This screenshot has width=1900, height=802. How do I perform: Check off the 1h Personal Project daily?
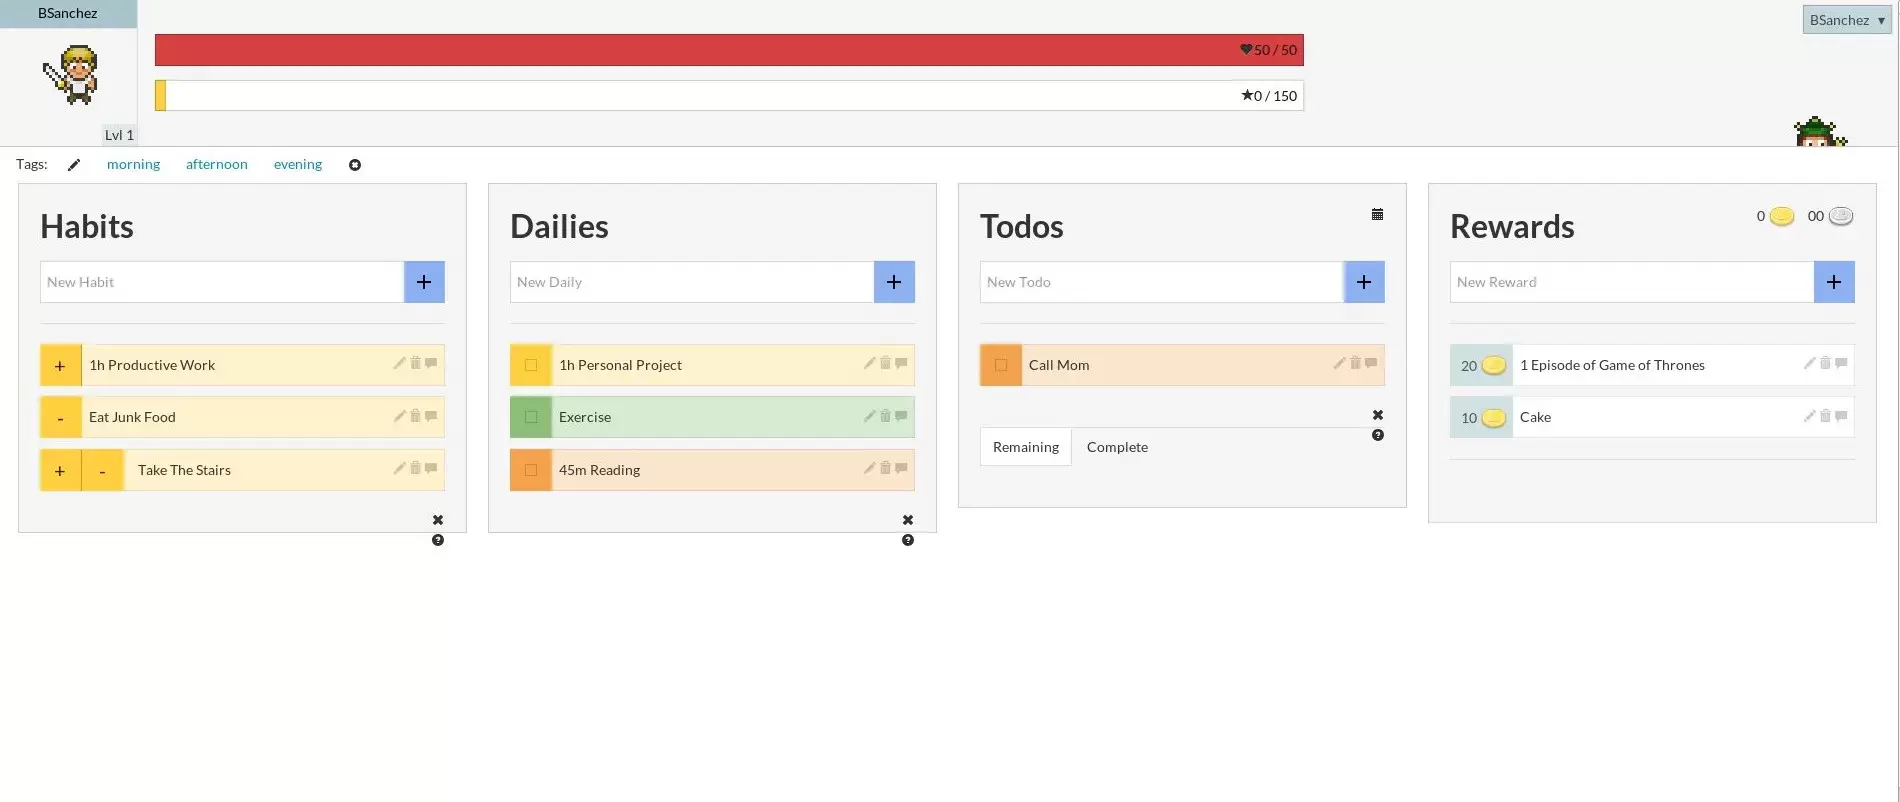click(x=531, y=365)
